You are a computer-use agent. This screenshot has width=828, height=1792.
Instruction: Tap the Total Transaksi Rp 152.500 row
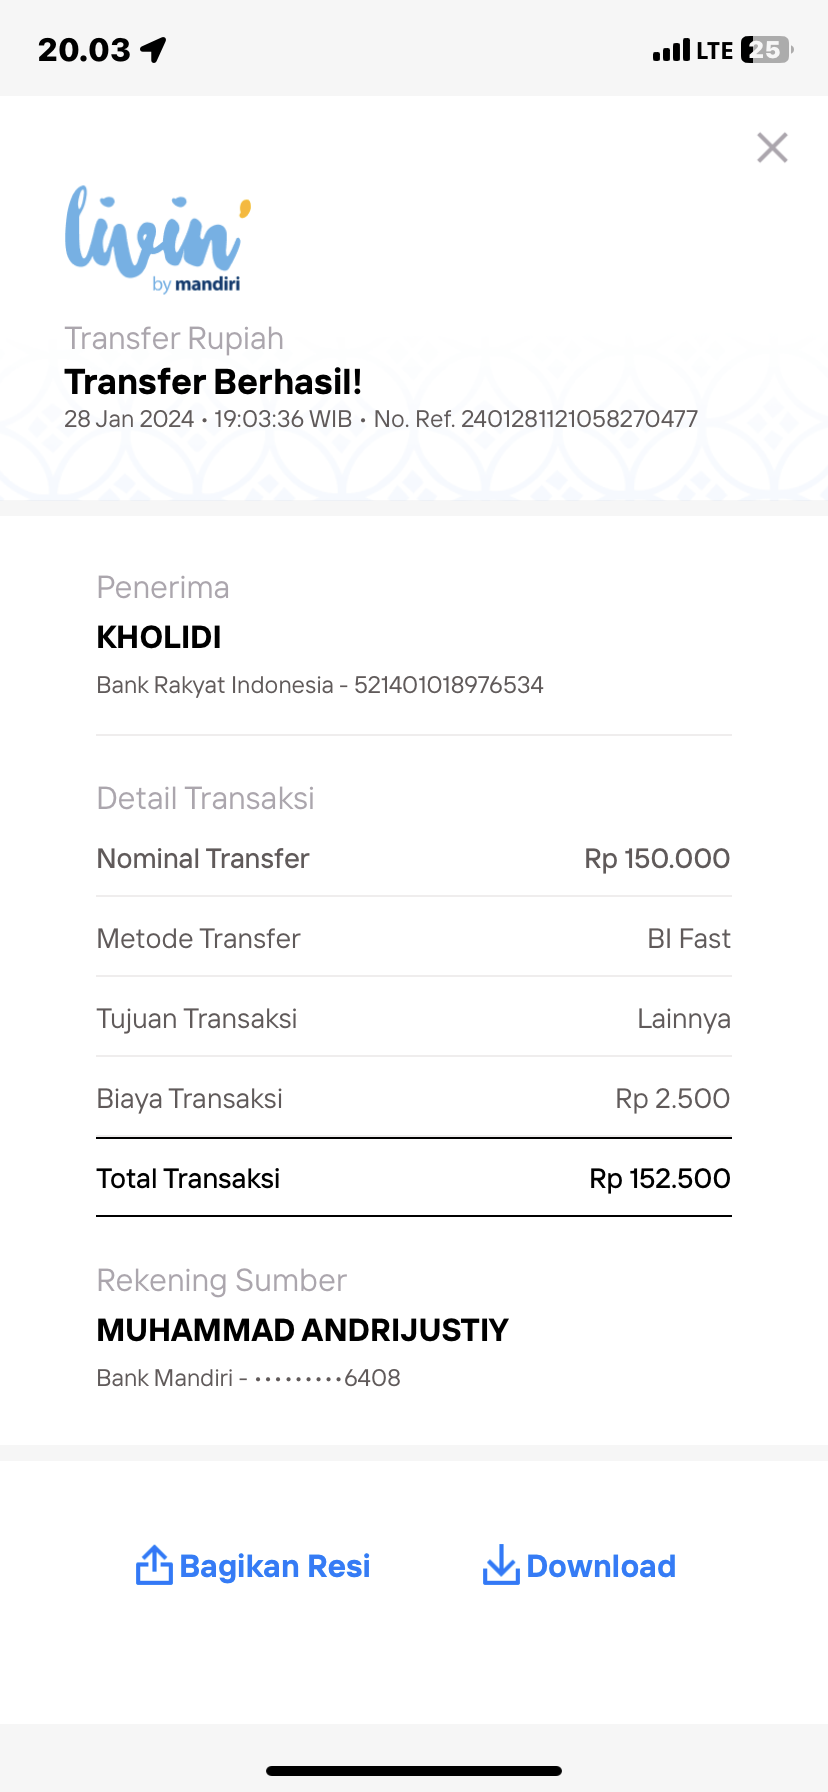click(x=414, y=1178)
